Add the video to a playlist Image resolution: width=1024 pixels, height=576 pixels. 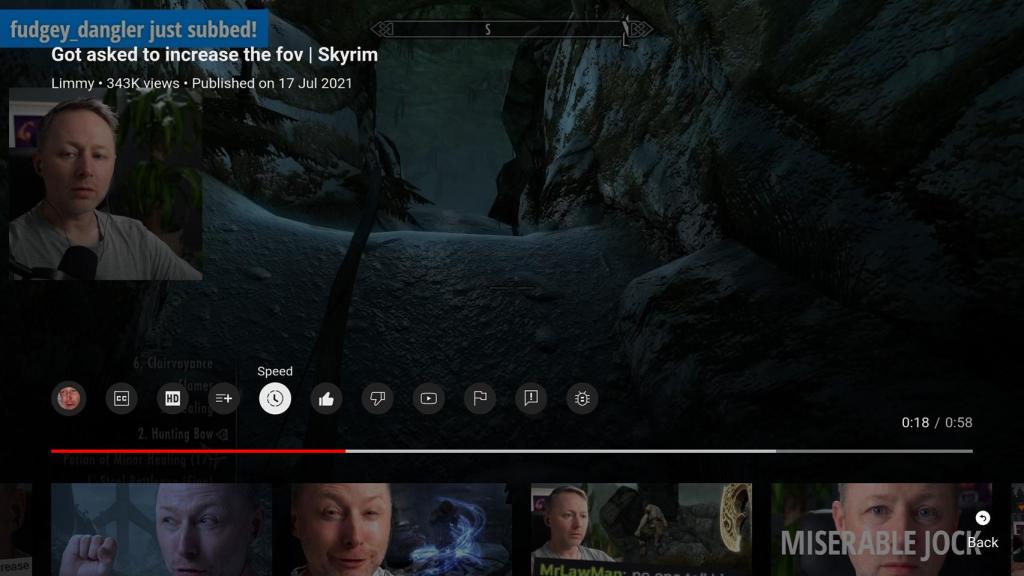click(224, 398)
